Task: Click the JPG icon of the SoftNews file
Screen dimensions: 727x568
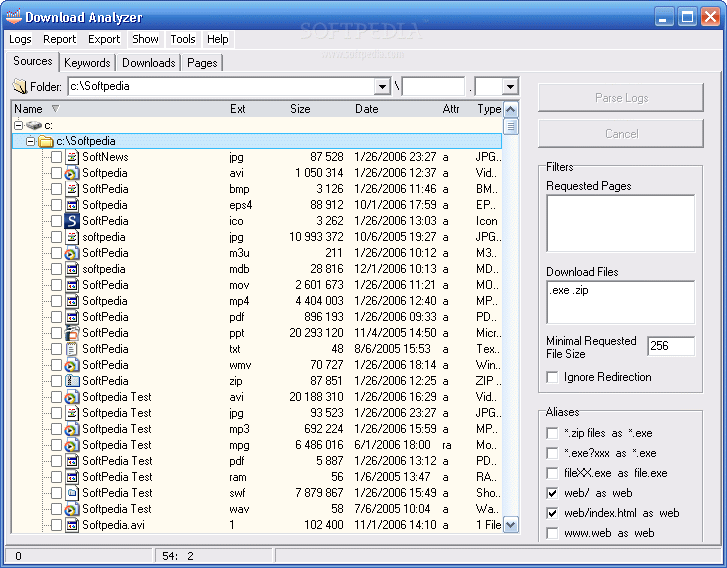Action: tap(71, 157)
